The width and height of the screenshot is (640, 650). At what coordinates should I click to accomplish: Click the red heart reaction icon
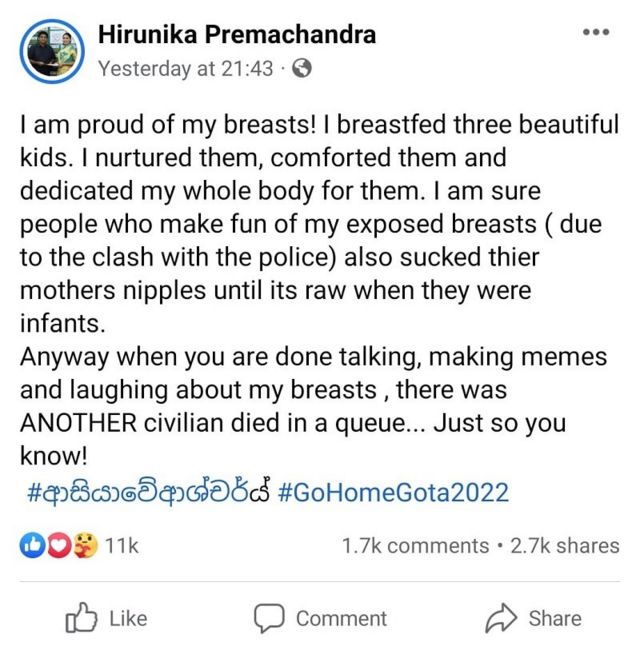54,546
